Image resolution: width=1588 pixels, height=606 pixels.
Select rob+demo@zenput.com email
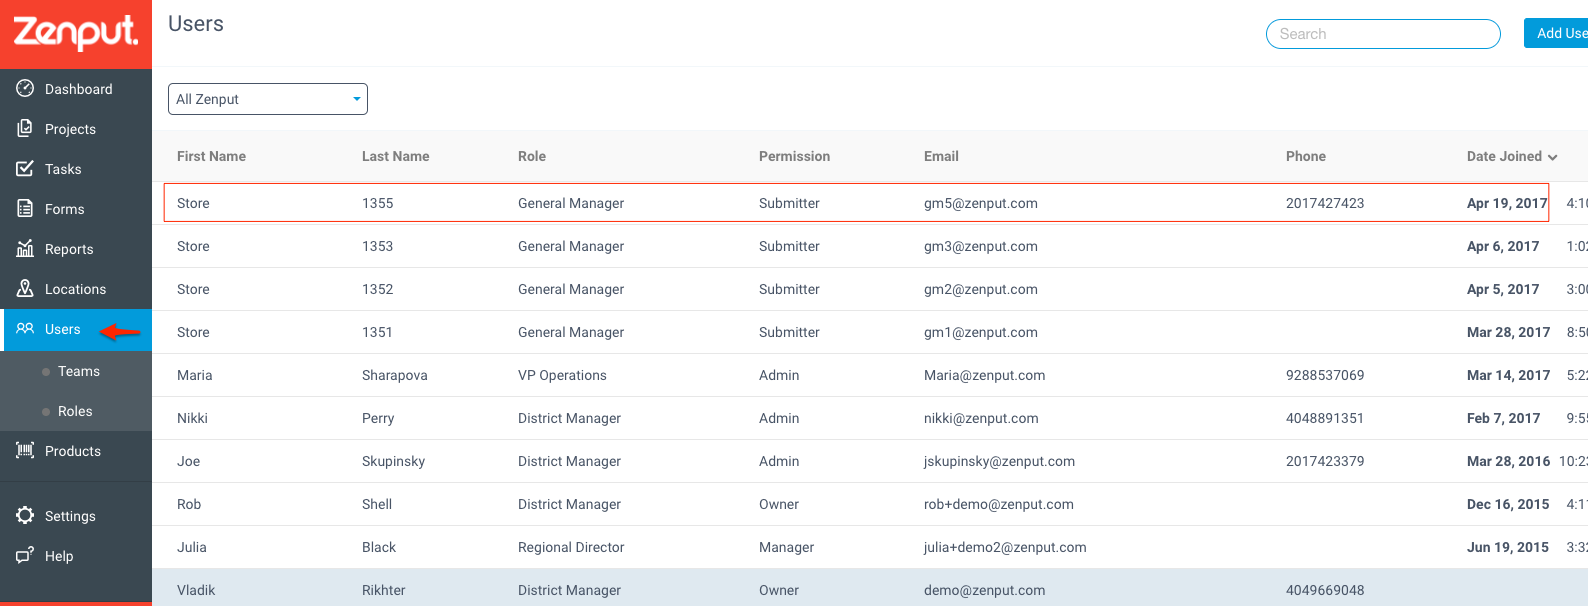pyautogui.click(x=999, y=504)
